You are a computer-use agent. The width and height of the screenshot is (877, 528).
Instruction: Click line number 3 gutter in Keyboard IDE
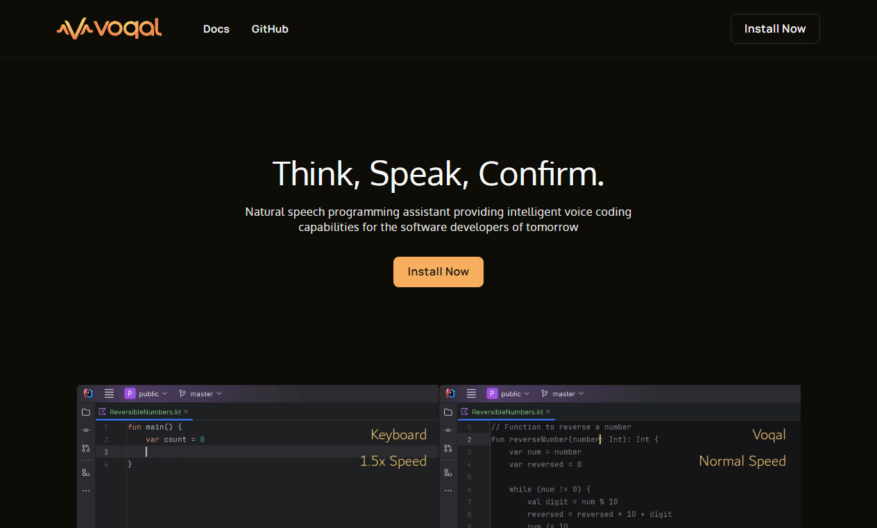coord(106,452)
